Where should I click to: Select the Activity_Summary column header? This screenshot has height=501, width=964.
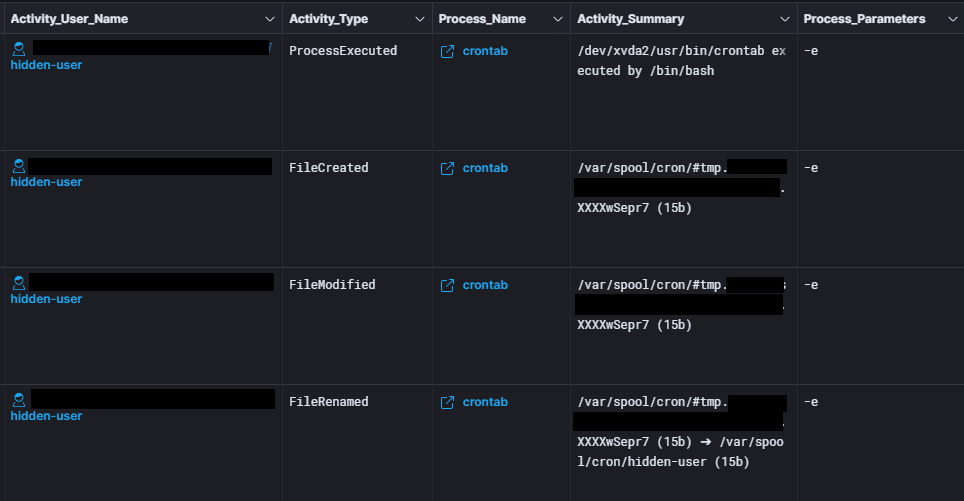click(630, 19)
